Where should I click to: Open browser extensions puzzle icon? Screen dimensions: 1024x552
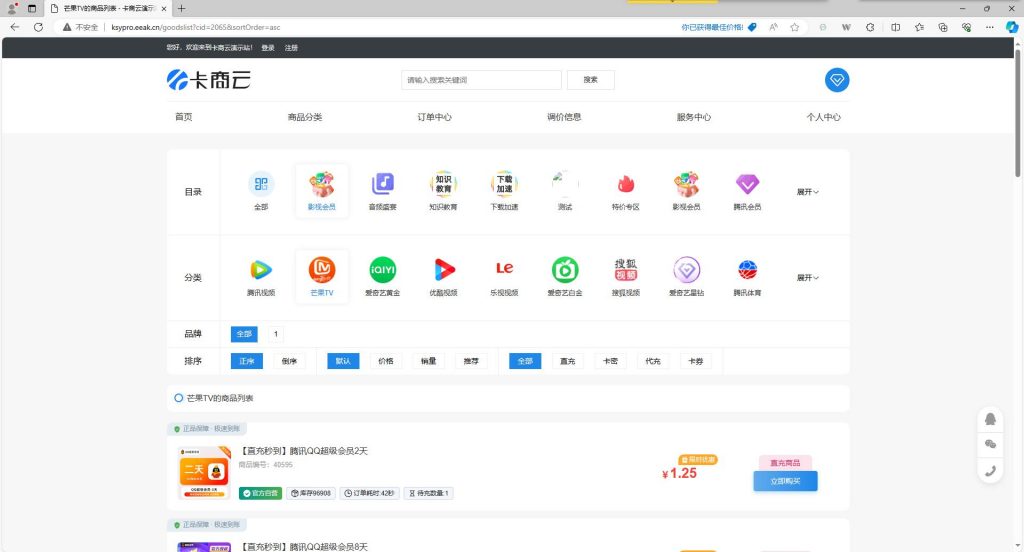click(x=870, y=27)
